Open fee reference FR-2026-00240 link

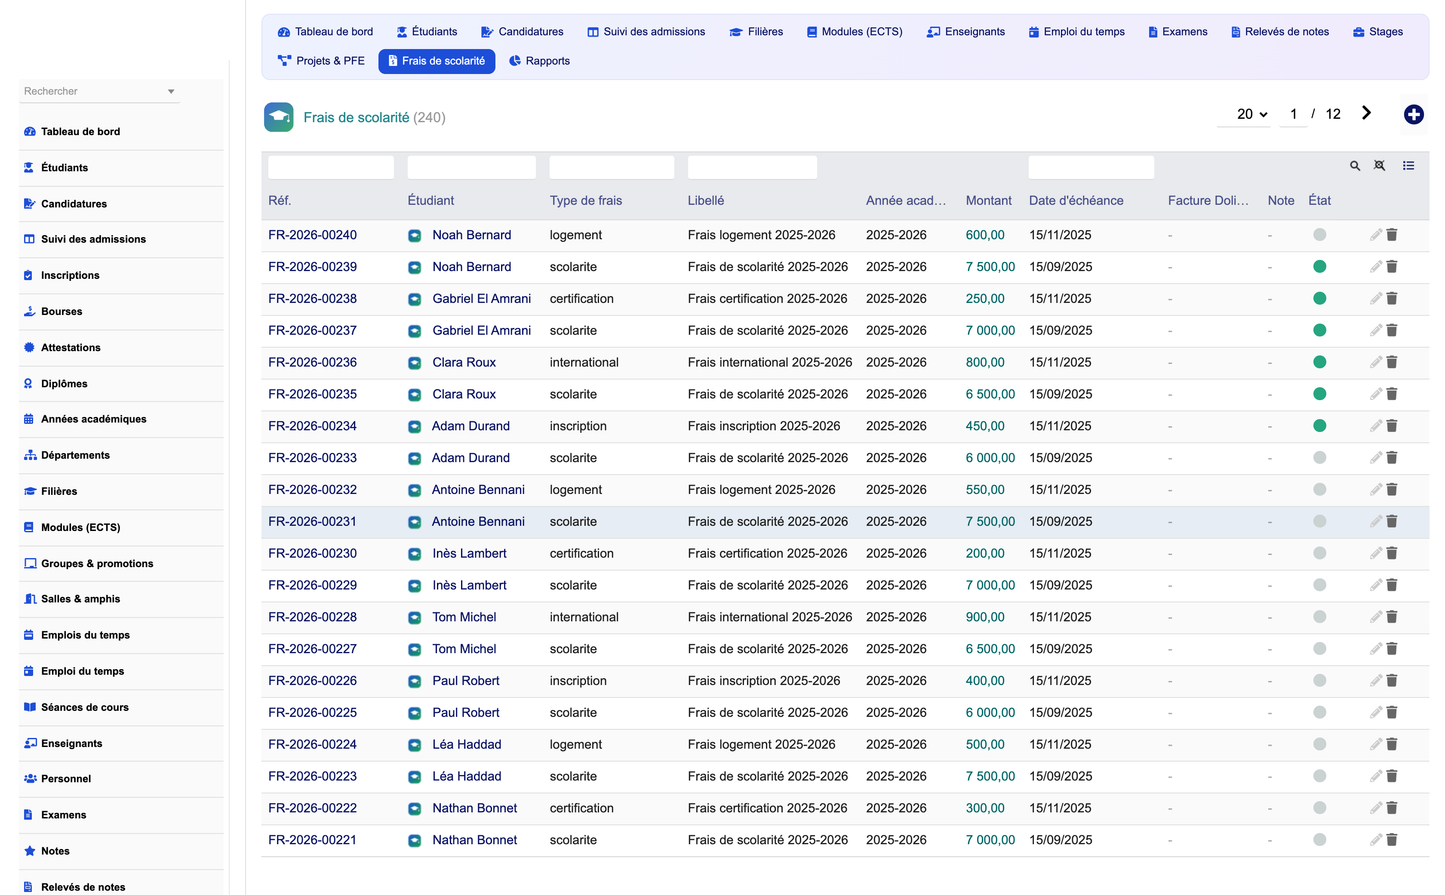(313, 235)
